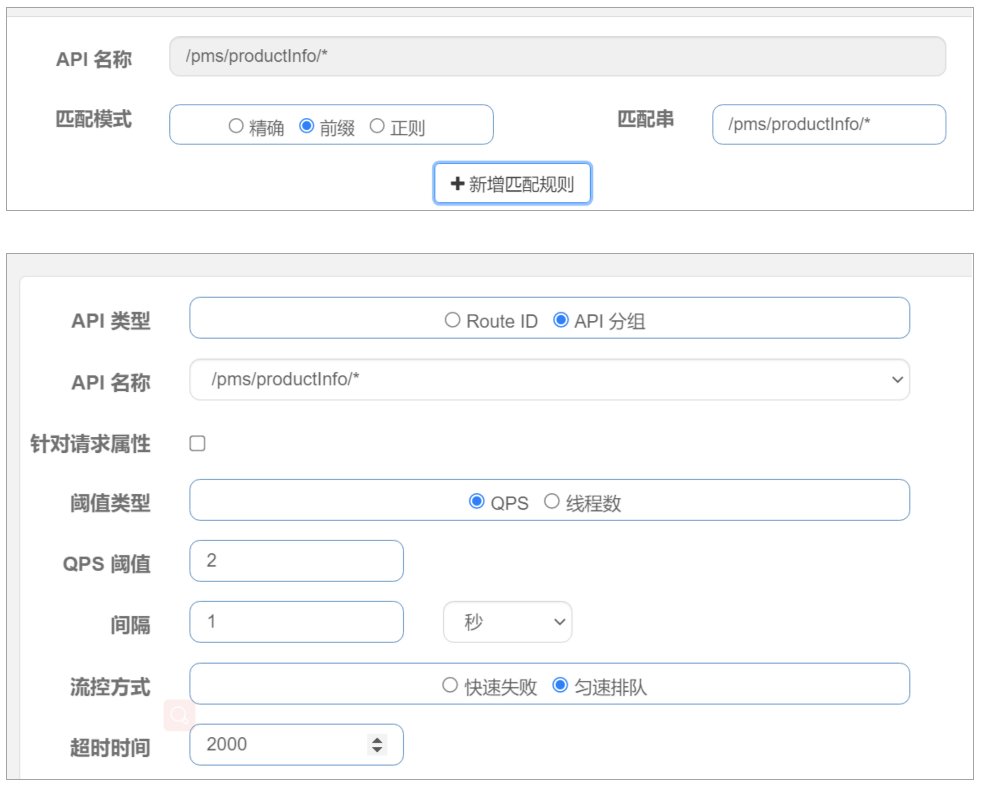
Task: Choose Route ID as API type
Action: click(x=452, y=320)
